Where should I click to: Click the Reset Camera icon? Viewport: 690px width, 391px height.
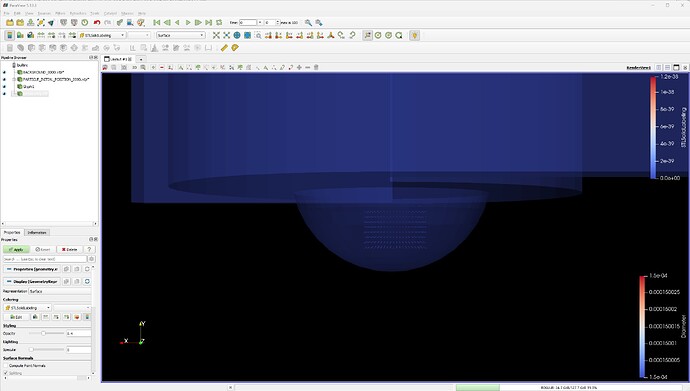tap(216, 35)
